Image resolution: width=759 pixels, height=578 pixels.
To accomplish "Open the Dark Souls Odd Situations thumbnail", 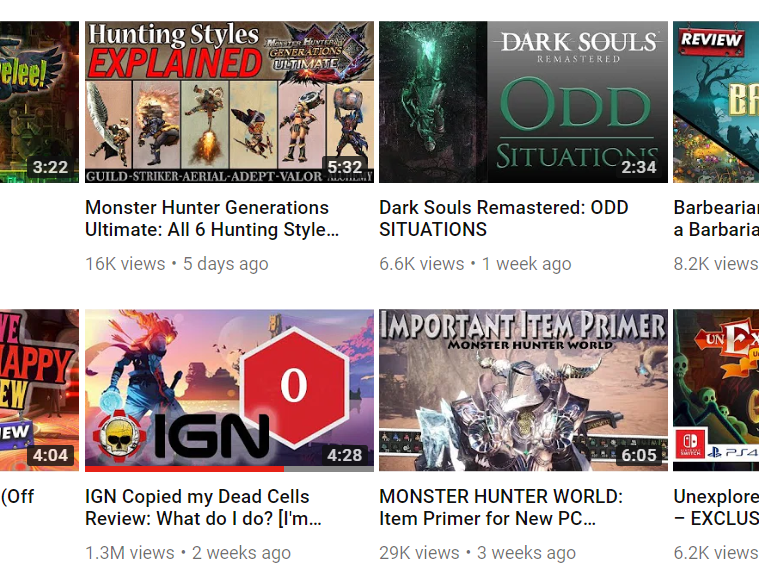I will click(523, 102).
